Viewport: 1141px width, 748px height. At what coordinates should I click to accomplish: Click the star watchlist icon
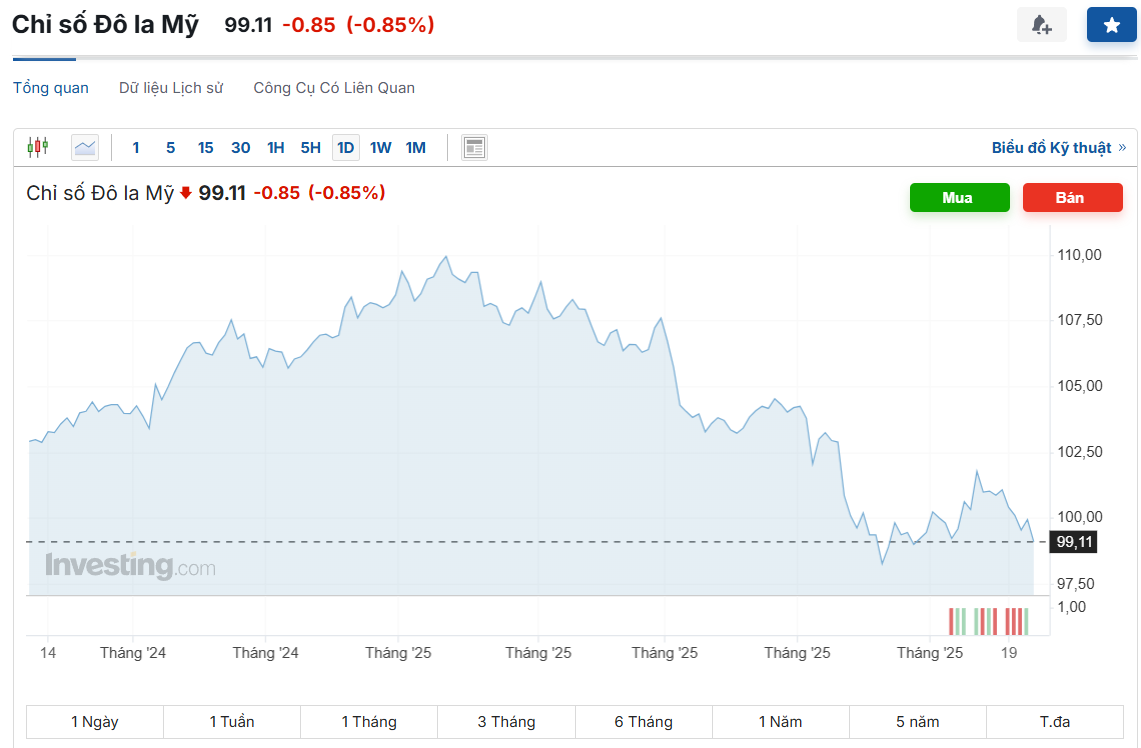click(x=1111, y=25)
